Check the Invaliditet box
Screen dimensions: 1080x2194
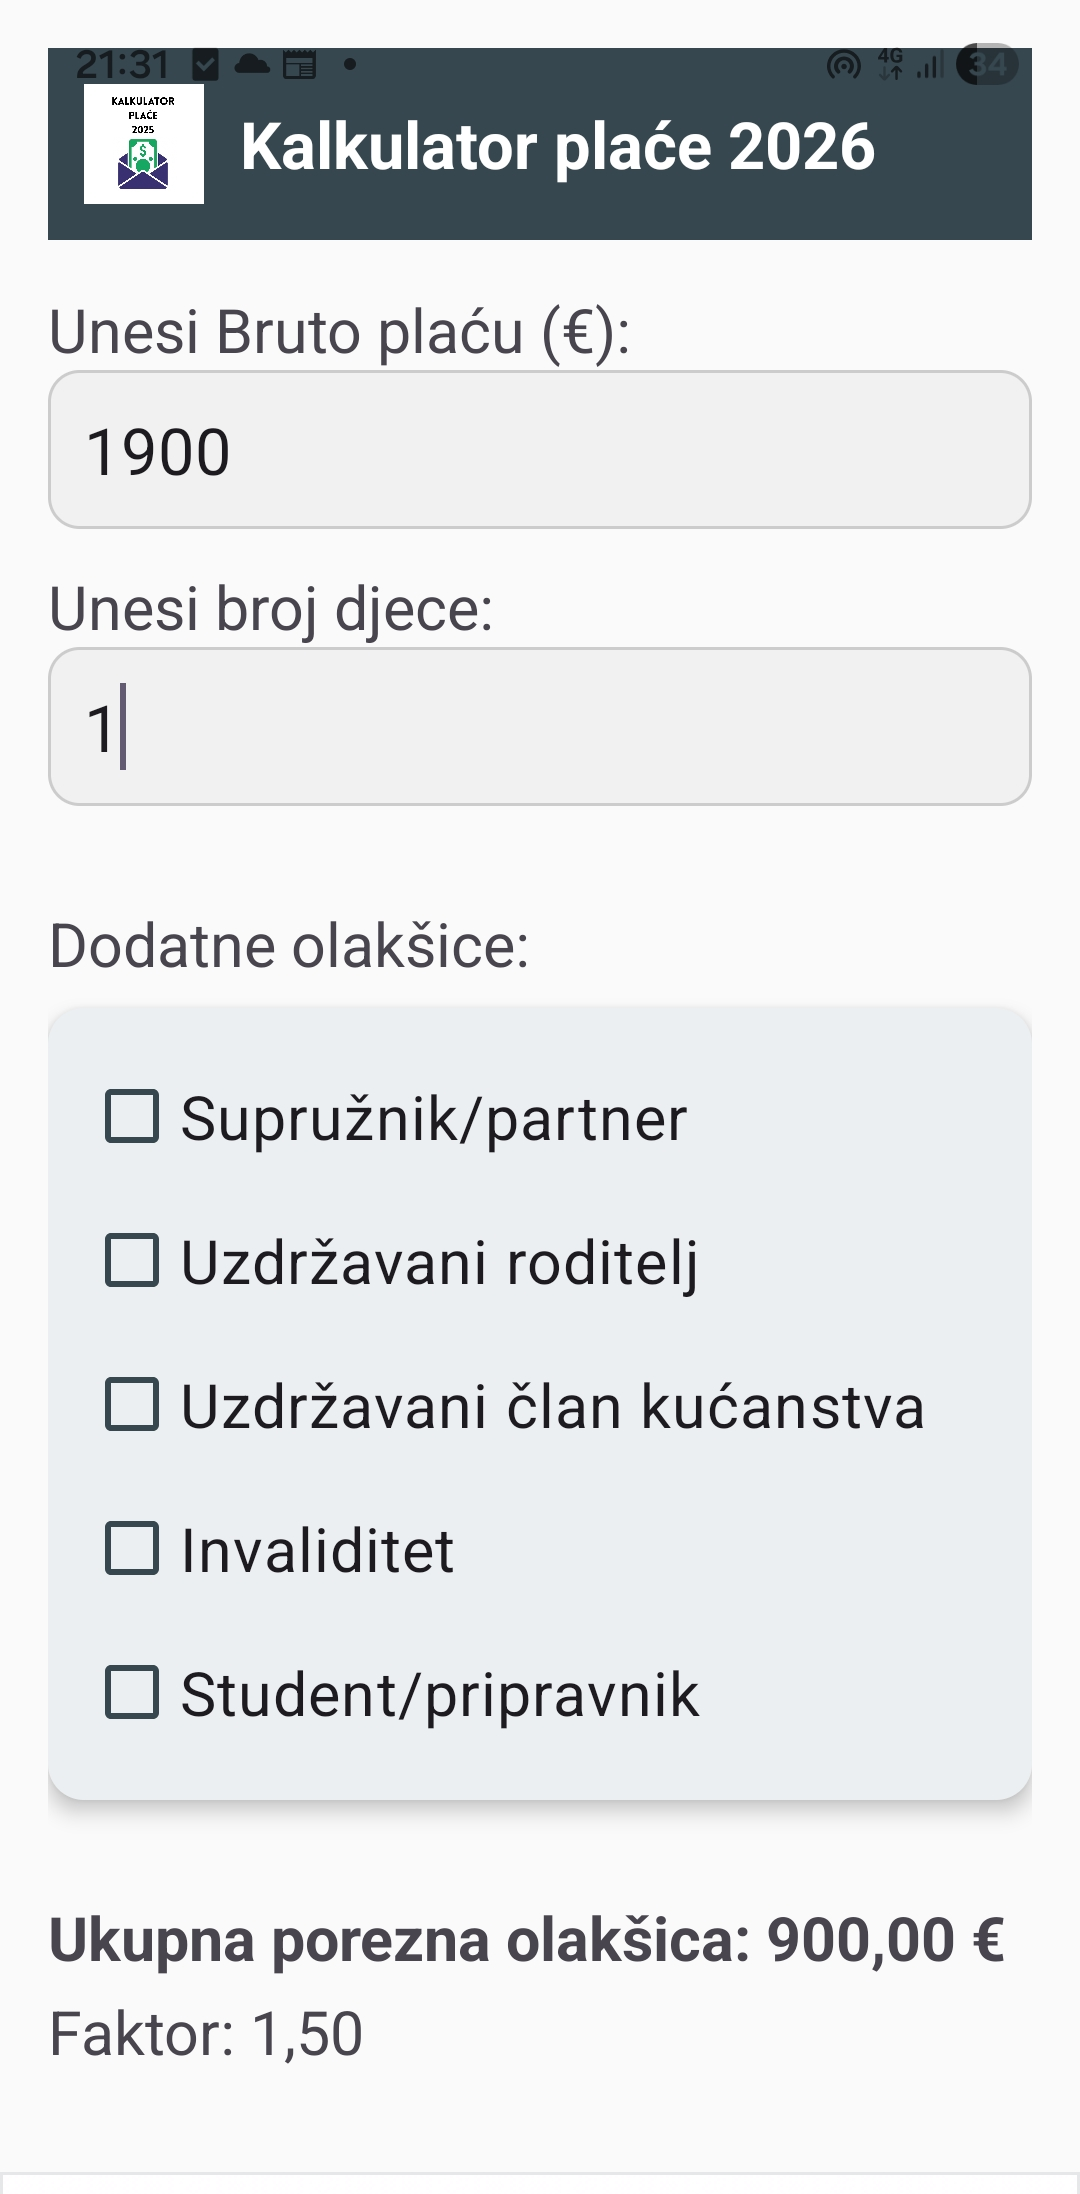[x=133, y=1549]
